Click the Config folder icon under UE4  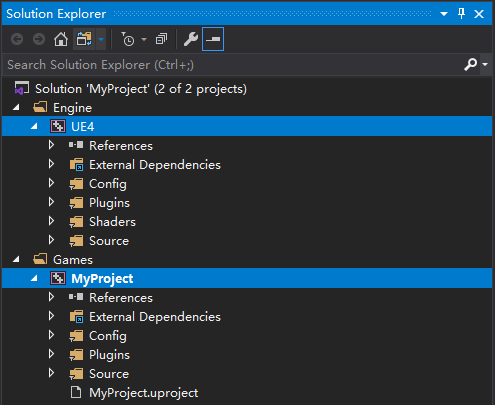(76, 184)
